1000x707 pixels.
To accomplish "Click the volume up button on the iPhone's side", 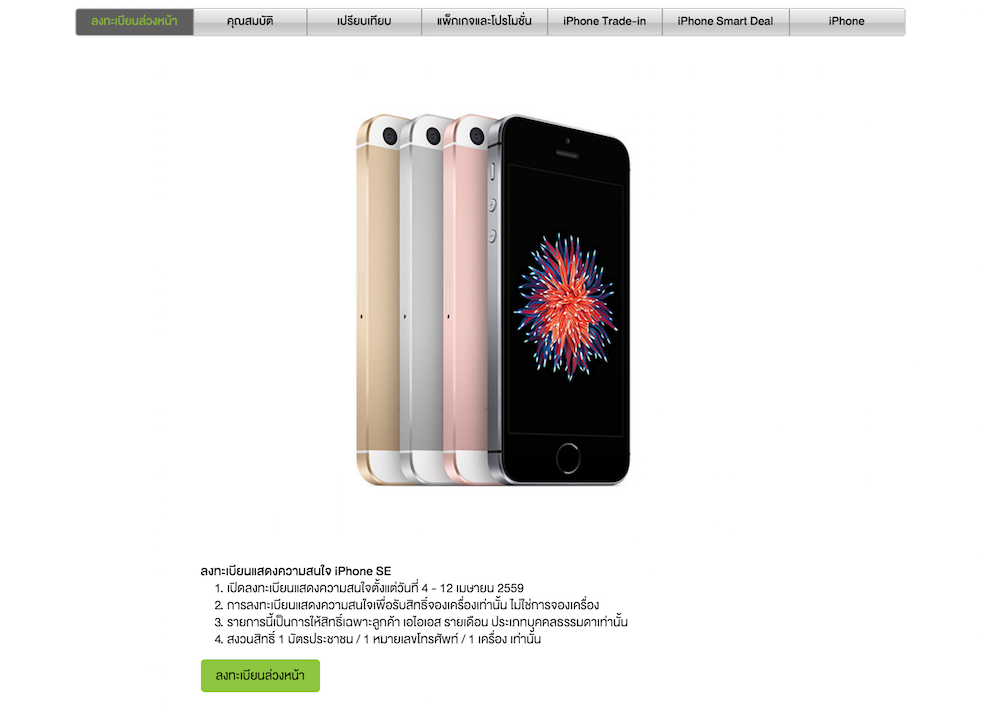I will tap(492, 205).
